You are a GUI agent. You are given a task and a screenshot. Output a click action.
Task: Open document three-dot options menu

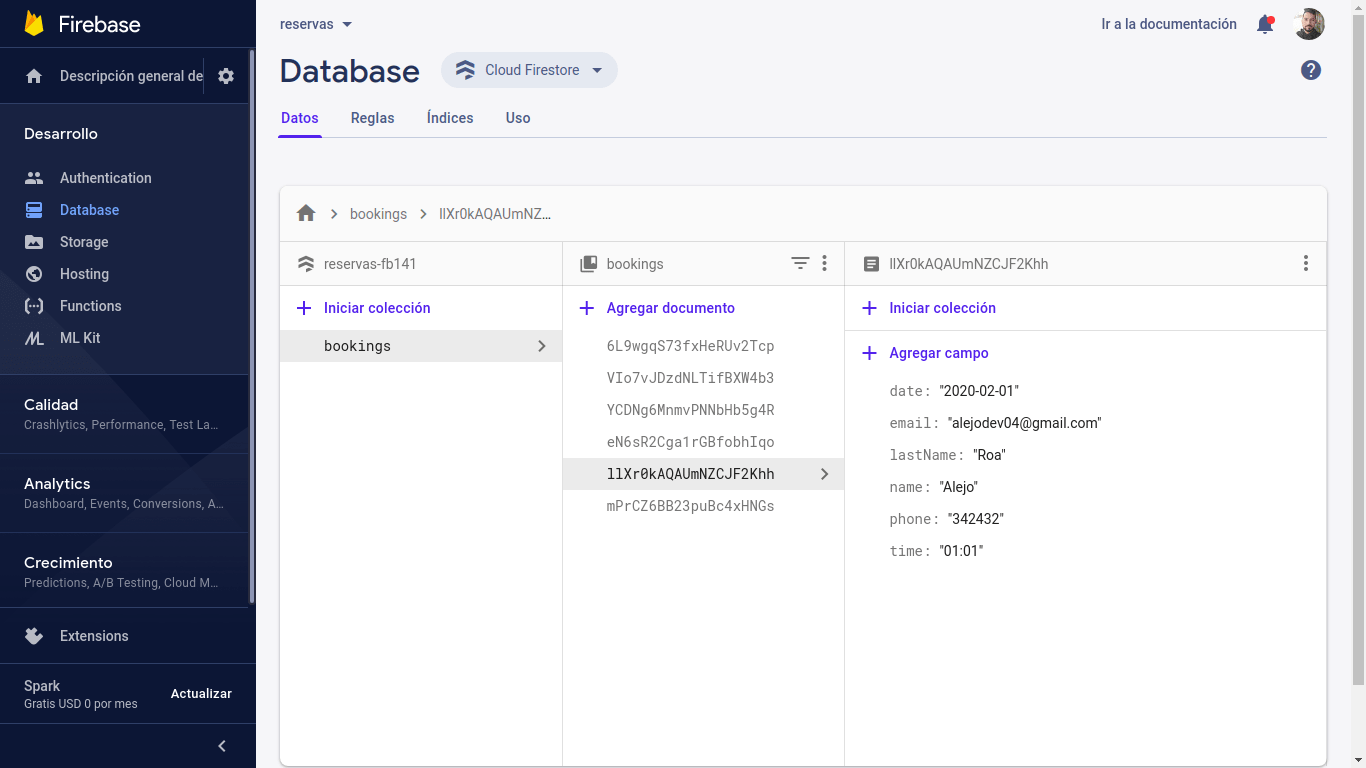tap(1305, 263)
